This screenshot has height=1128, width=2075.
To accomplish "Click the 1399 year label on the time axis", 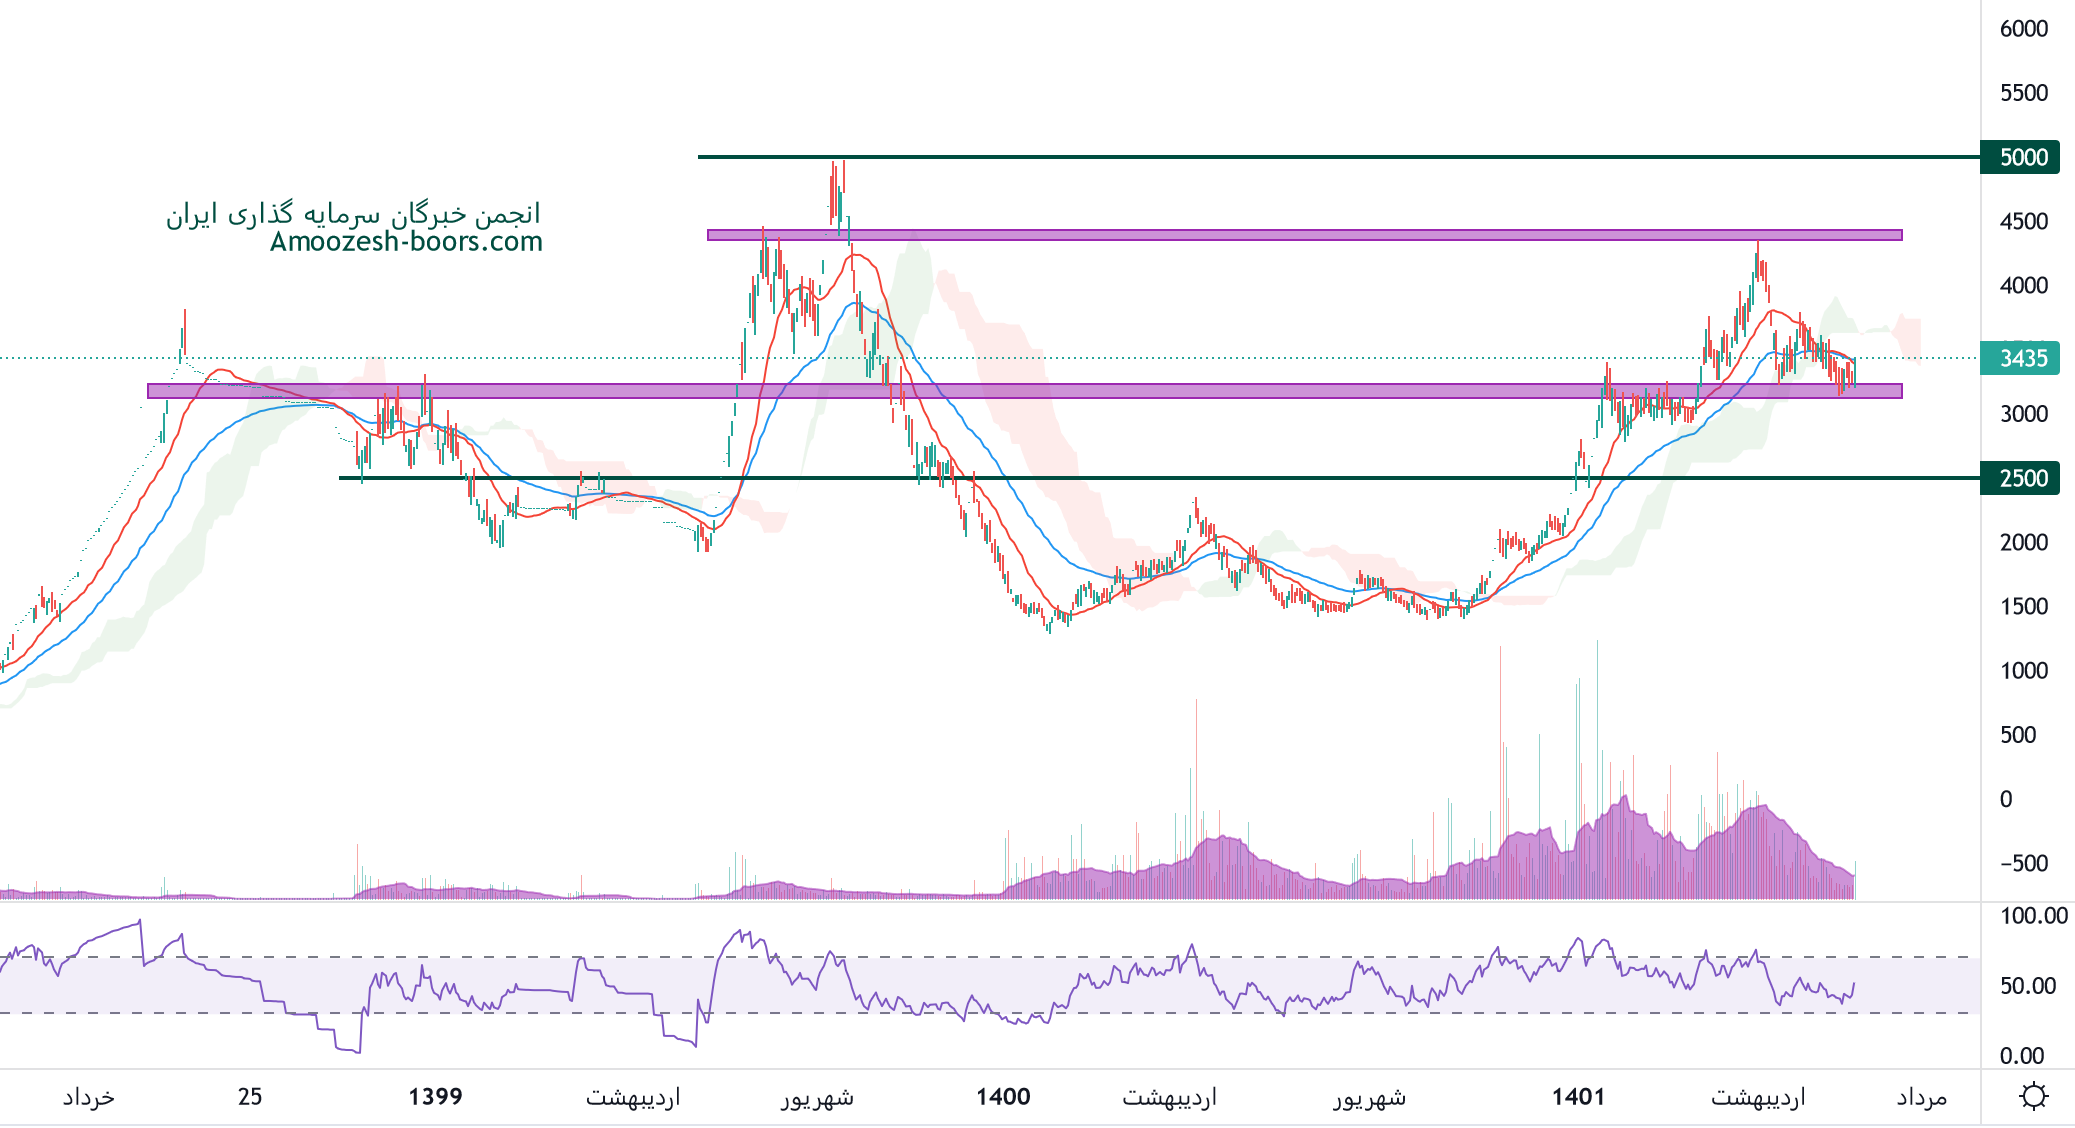I will tap(435, 1097).
